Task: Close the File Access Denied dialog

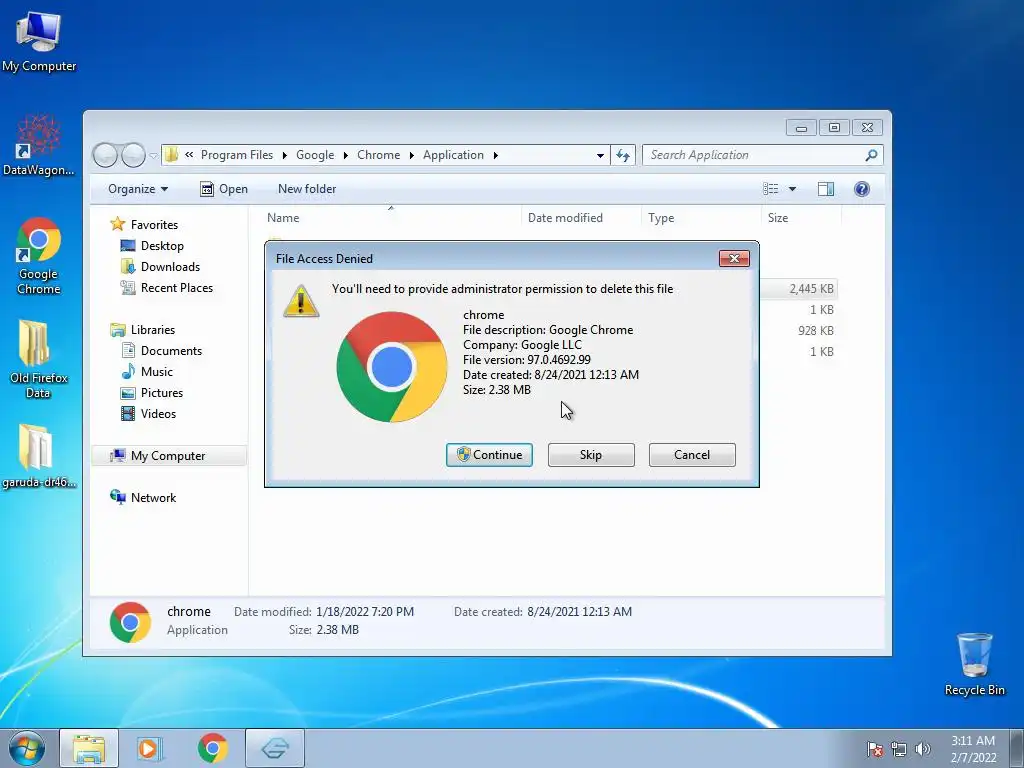Action: point(734,259)
